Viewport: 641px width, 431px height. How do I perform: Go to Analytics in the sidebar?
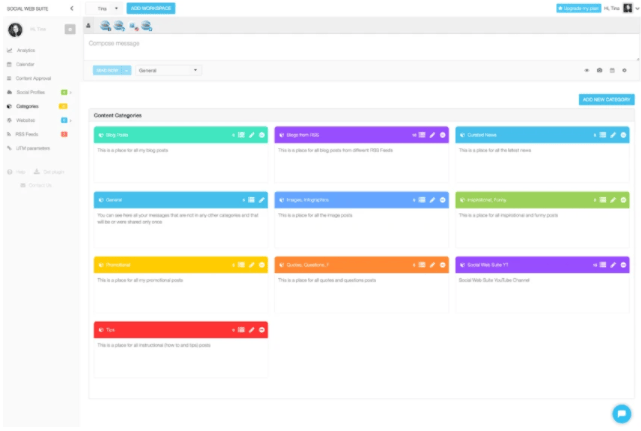tap(26, 49)
